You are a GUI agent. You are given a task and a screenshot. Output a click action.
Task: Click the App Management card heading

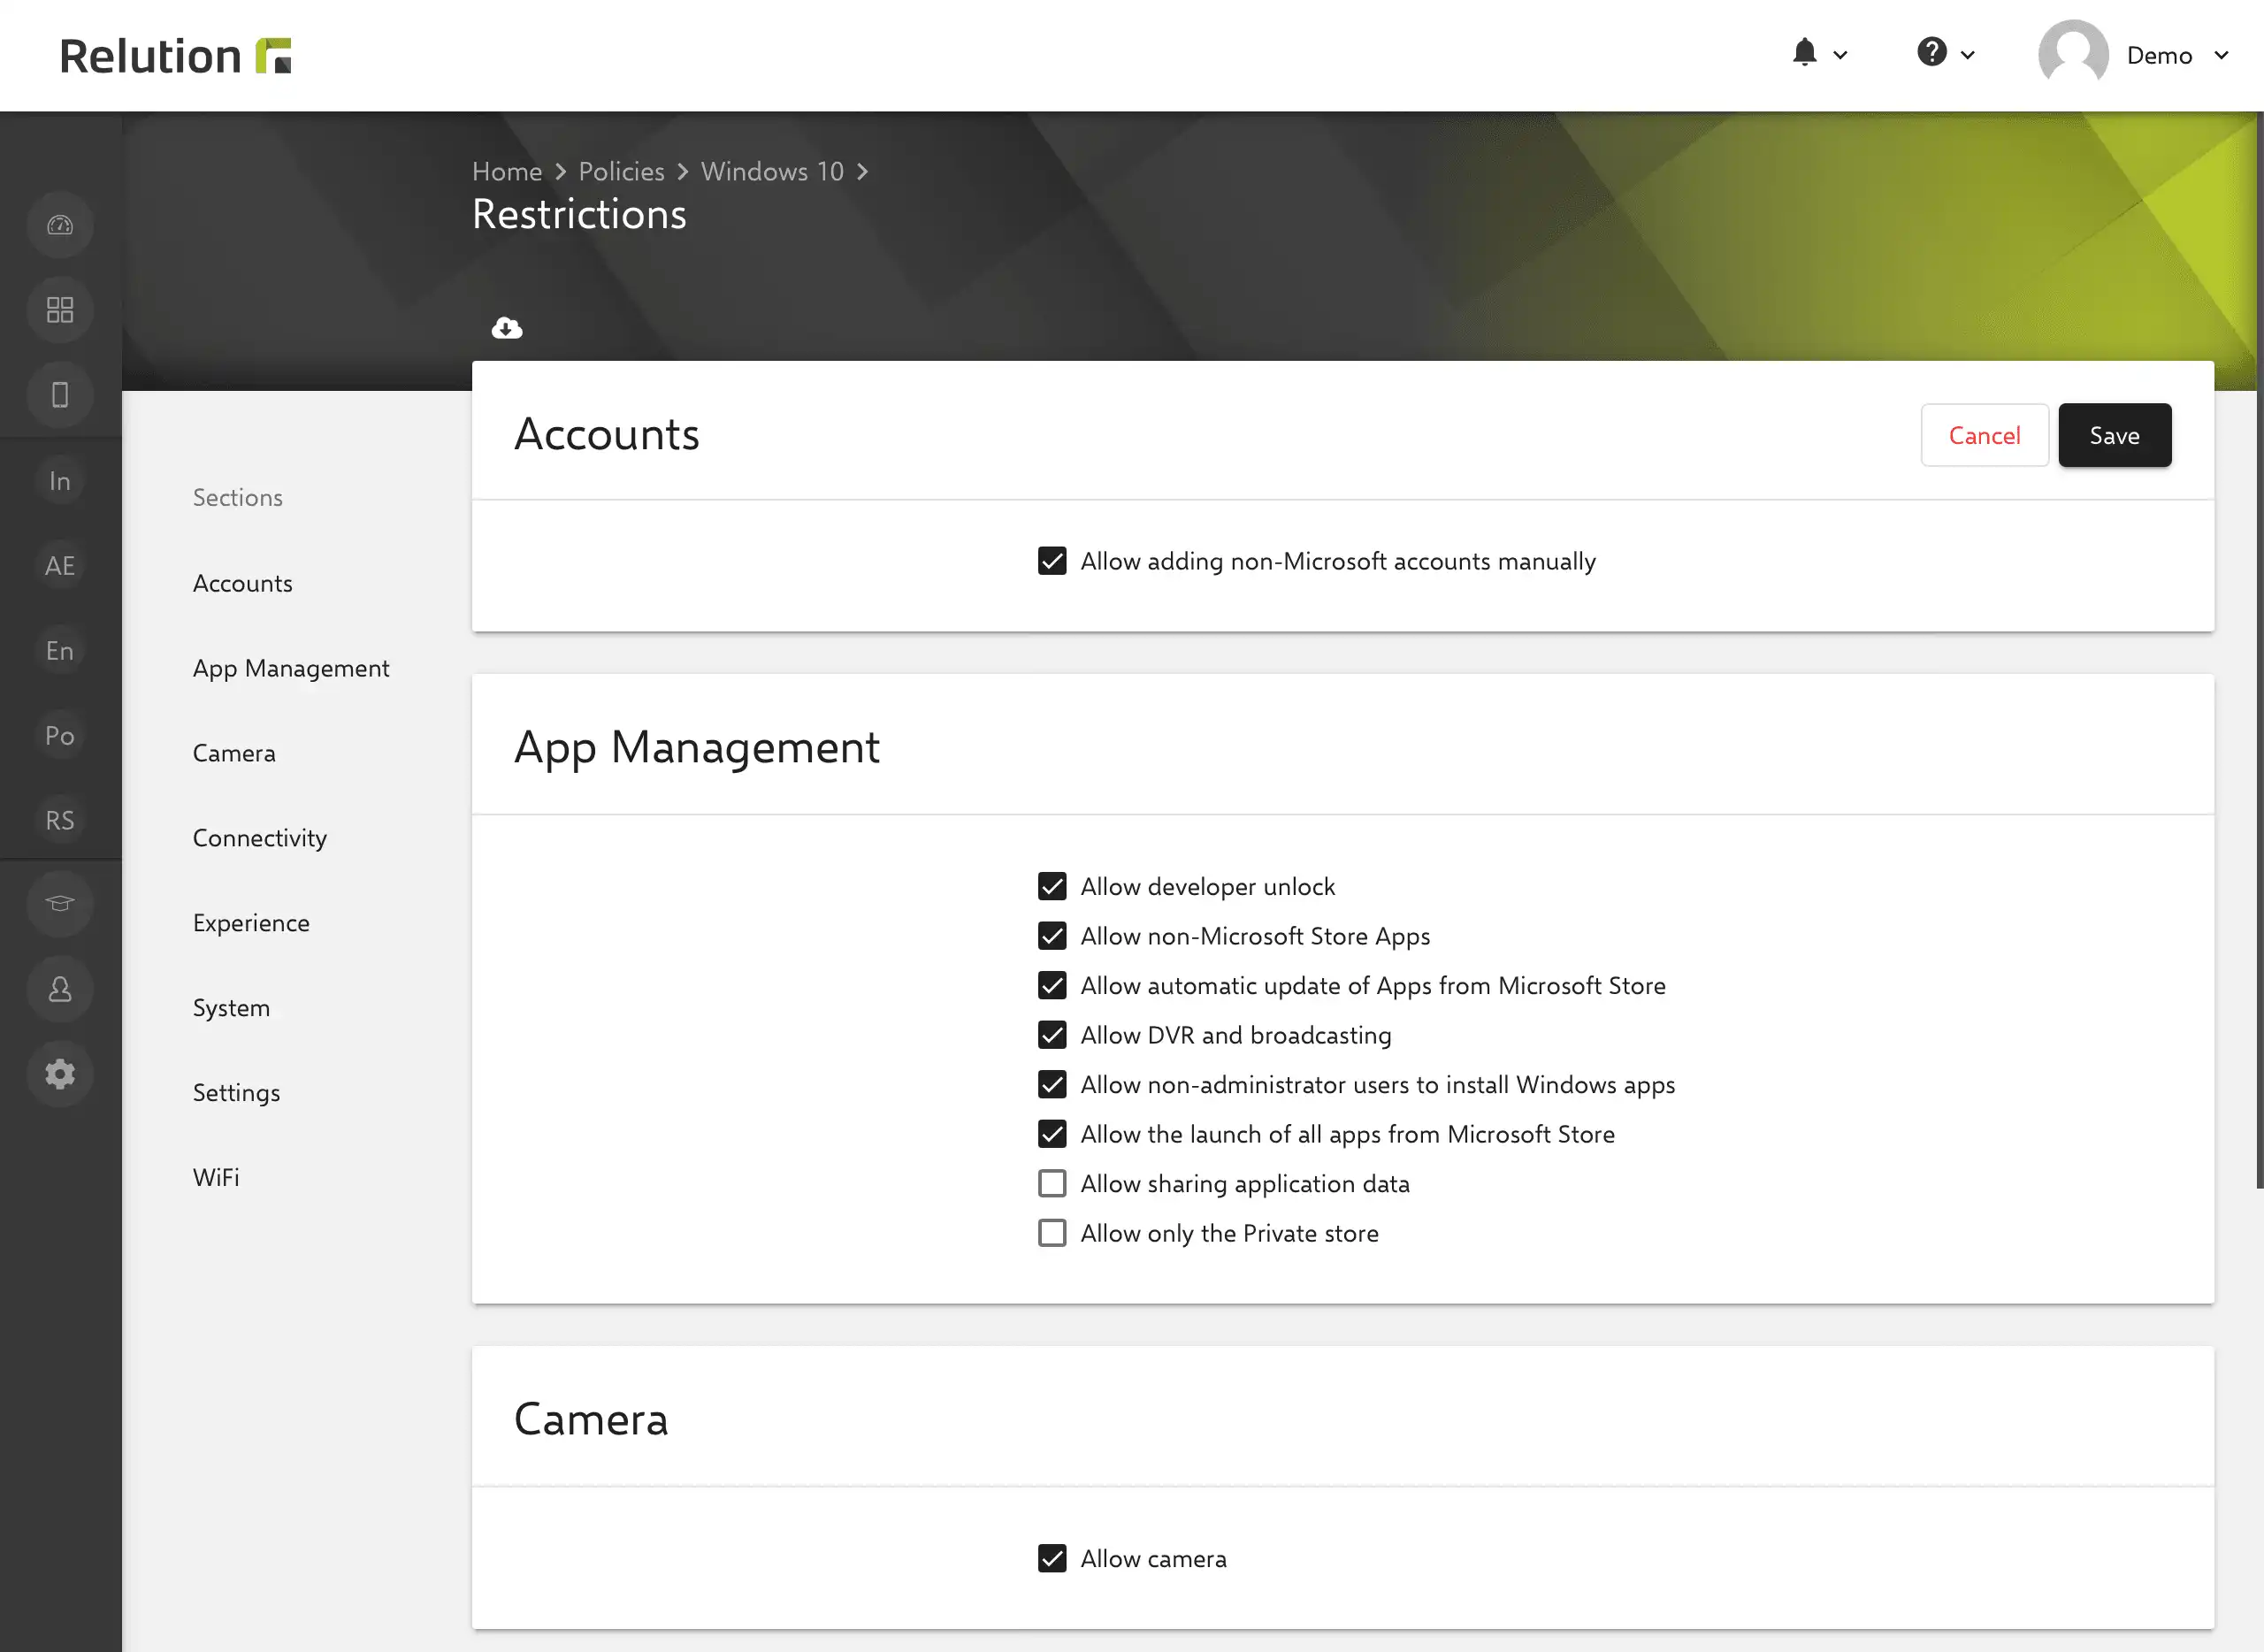tap(697, 748)
